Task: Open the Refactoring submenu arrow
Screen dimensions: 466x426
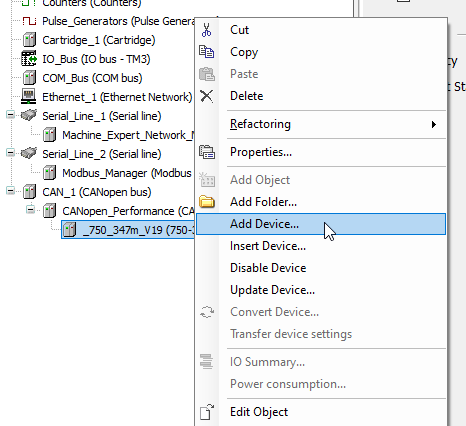Action: pos(434,124)
